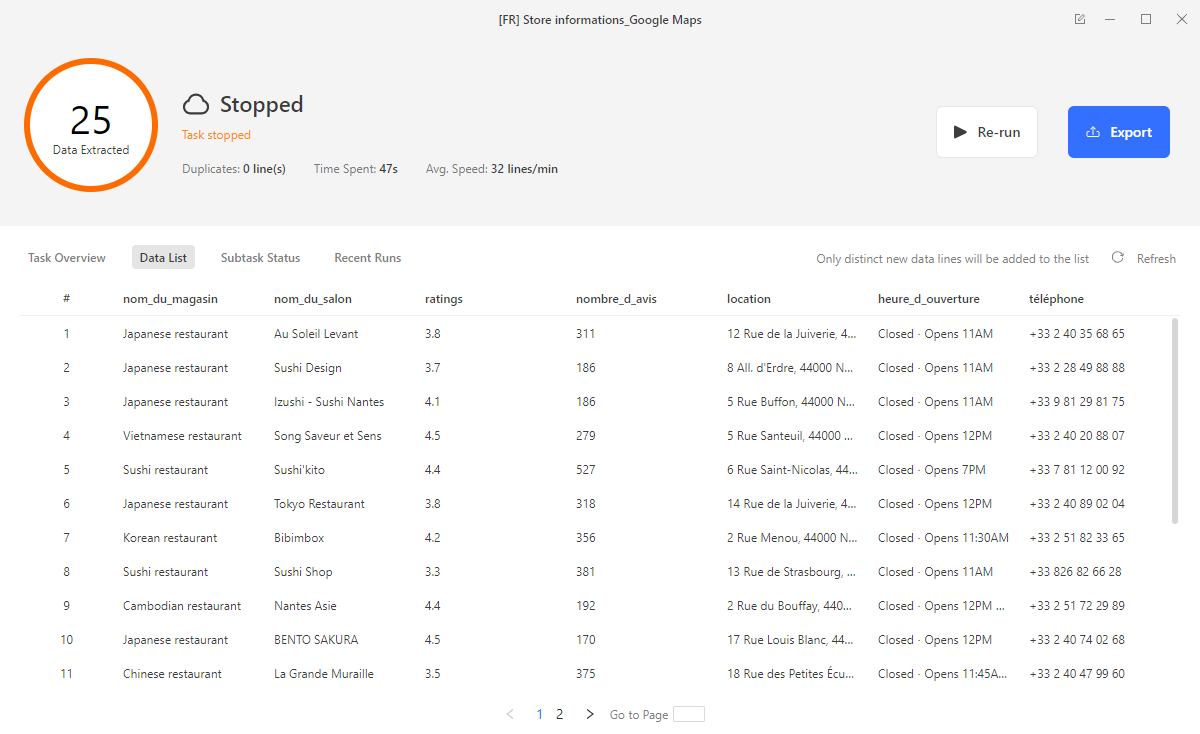Click the téléphone column header
Viewport: 1200px width, 734px height.
point(1056,299)
